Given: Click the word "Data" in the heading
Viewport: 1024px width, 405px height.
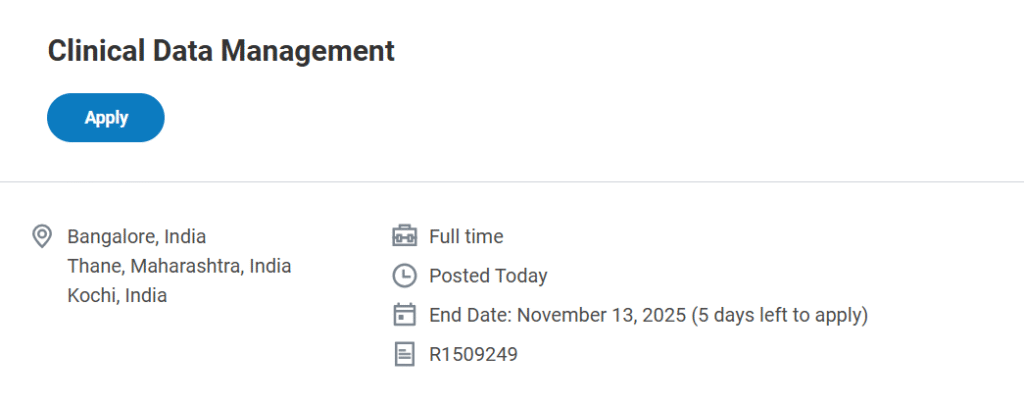Looking at the screenshot, I should (181, 51).
